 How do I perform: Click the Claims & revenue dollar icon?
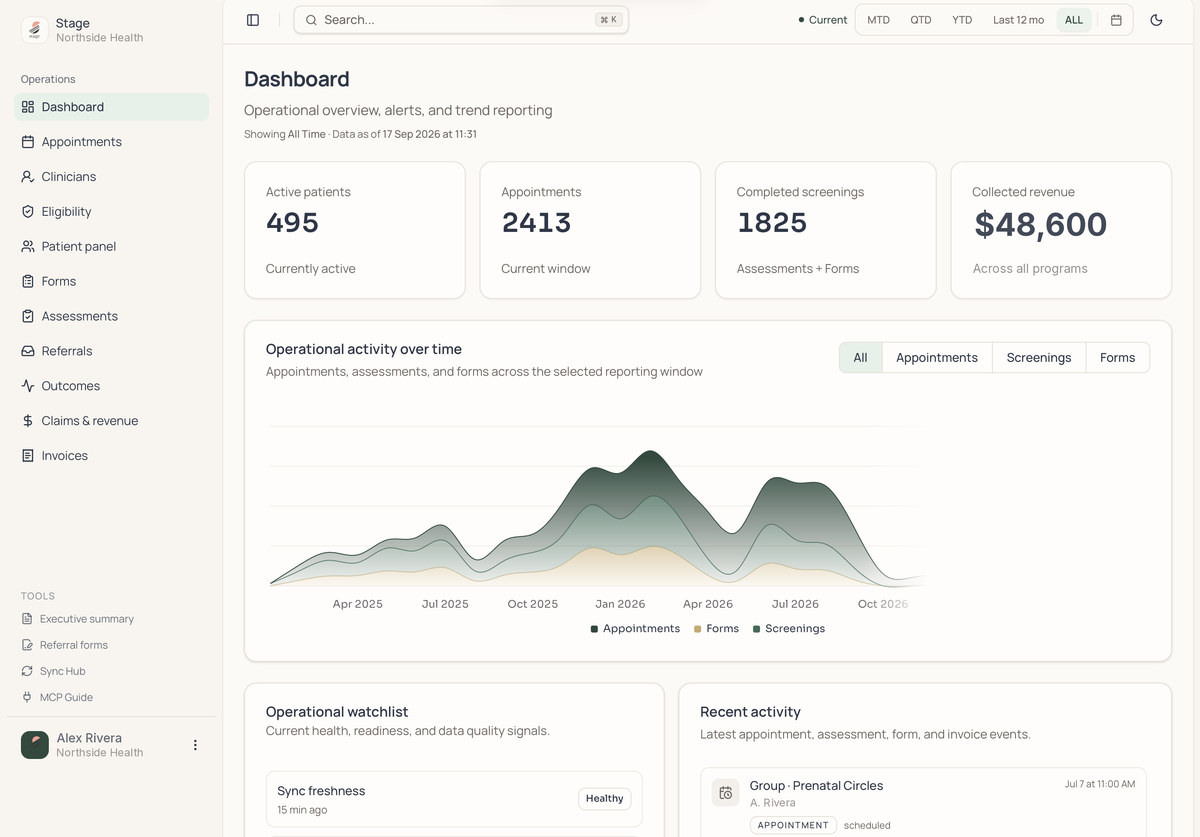pyautogui.click(x=28, y=421)
